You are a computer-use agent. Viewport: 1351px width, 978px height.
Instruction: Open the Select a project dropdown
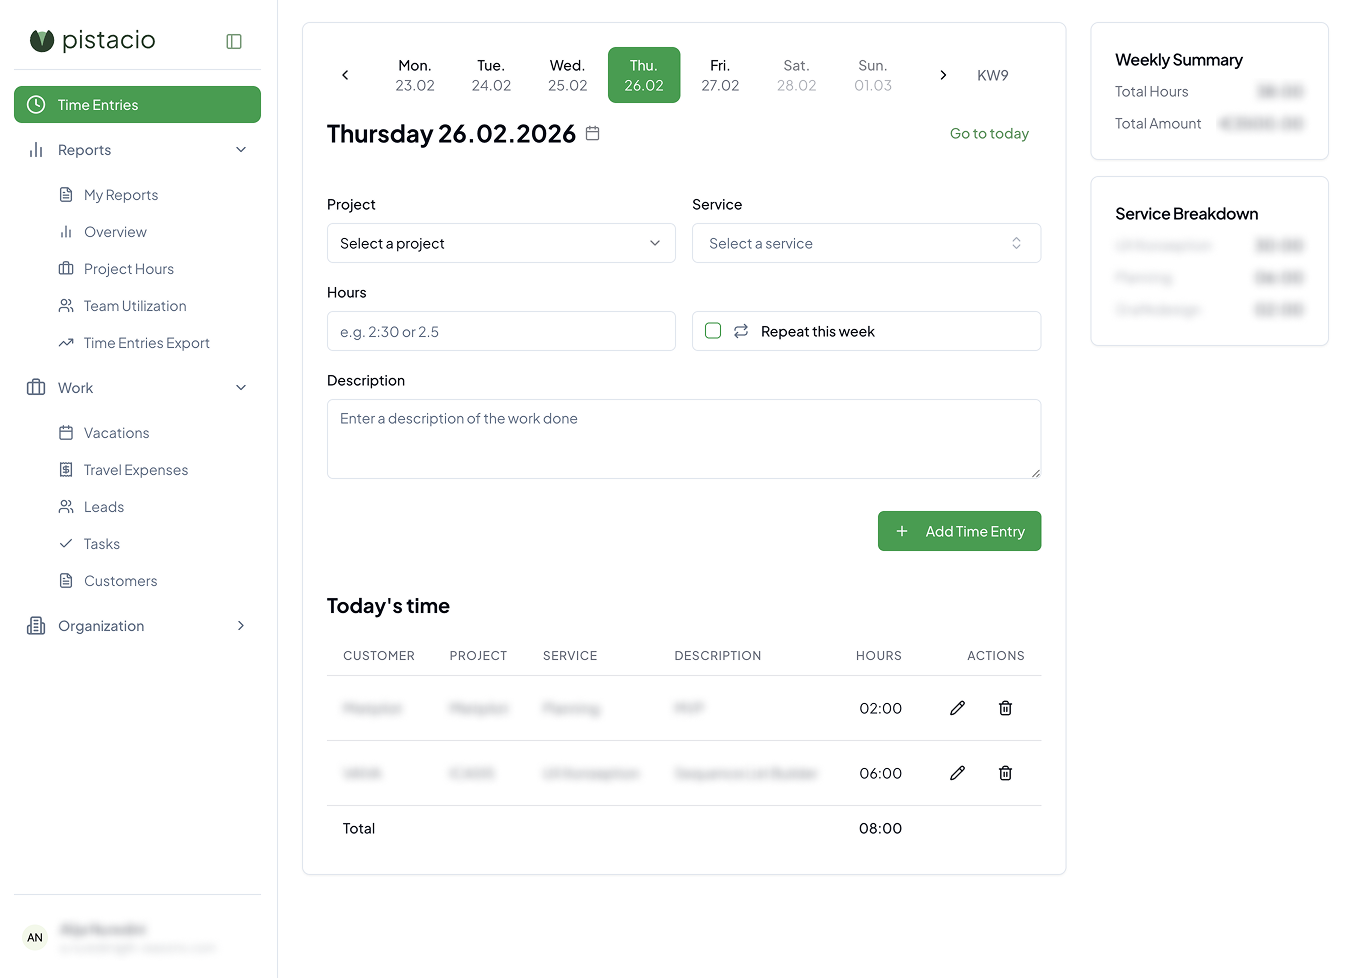click(501, 242)
